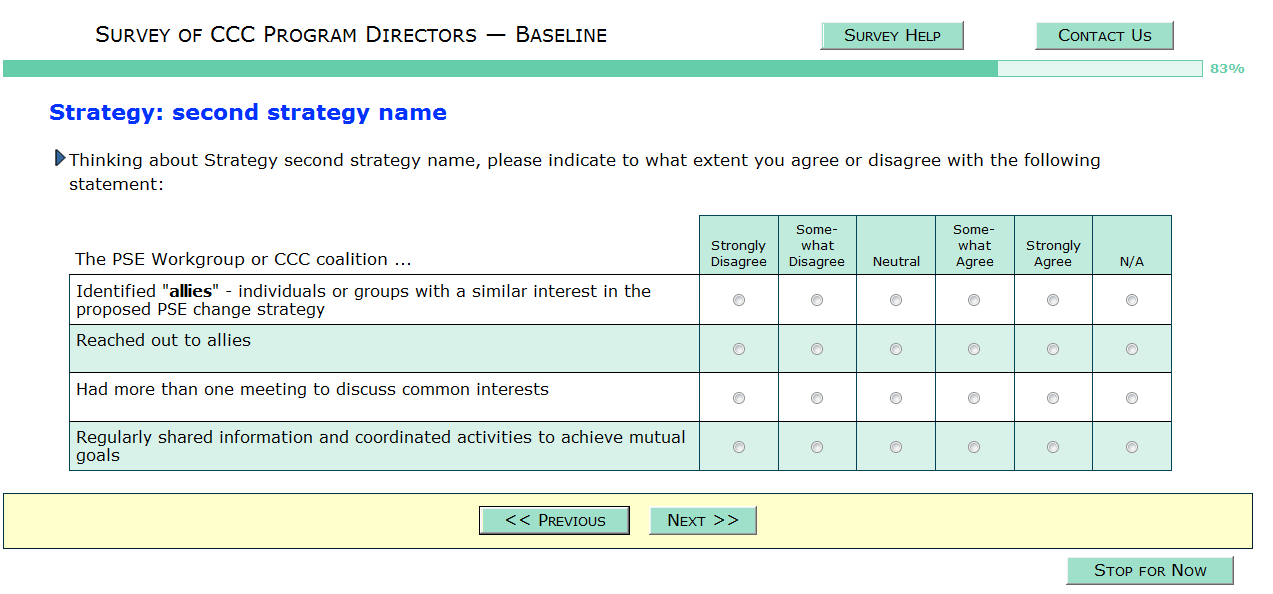The width and height of the screenshot is (1273, 594).
Task: Choose Strongly Agree for Regularly shared information
Action: coord(1053,447)
